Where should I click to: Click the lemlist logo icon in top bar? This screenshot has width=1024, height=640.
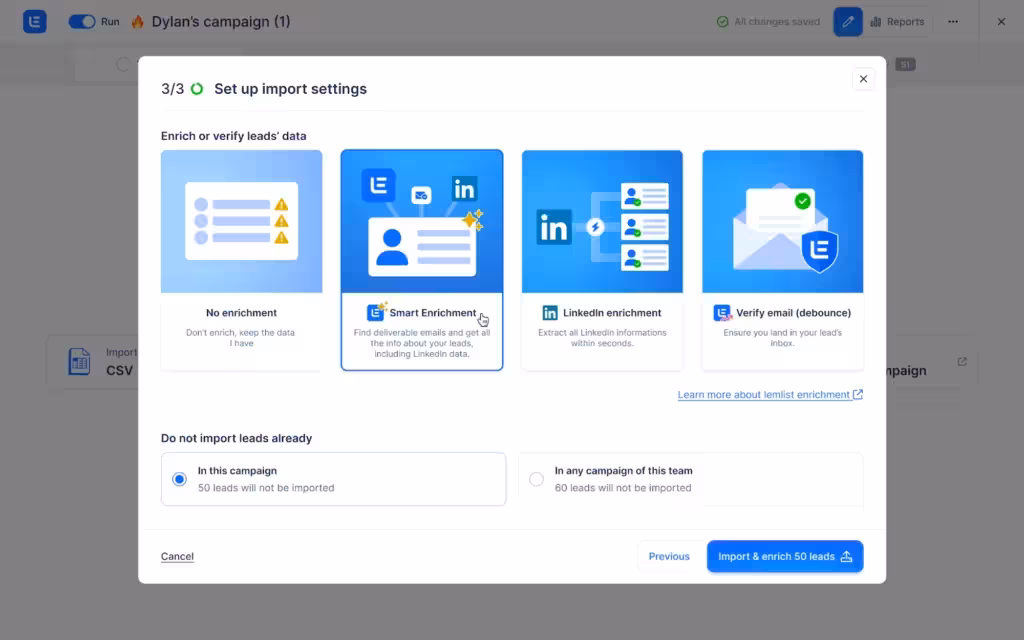point(35,22)
